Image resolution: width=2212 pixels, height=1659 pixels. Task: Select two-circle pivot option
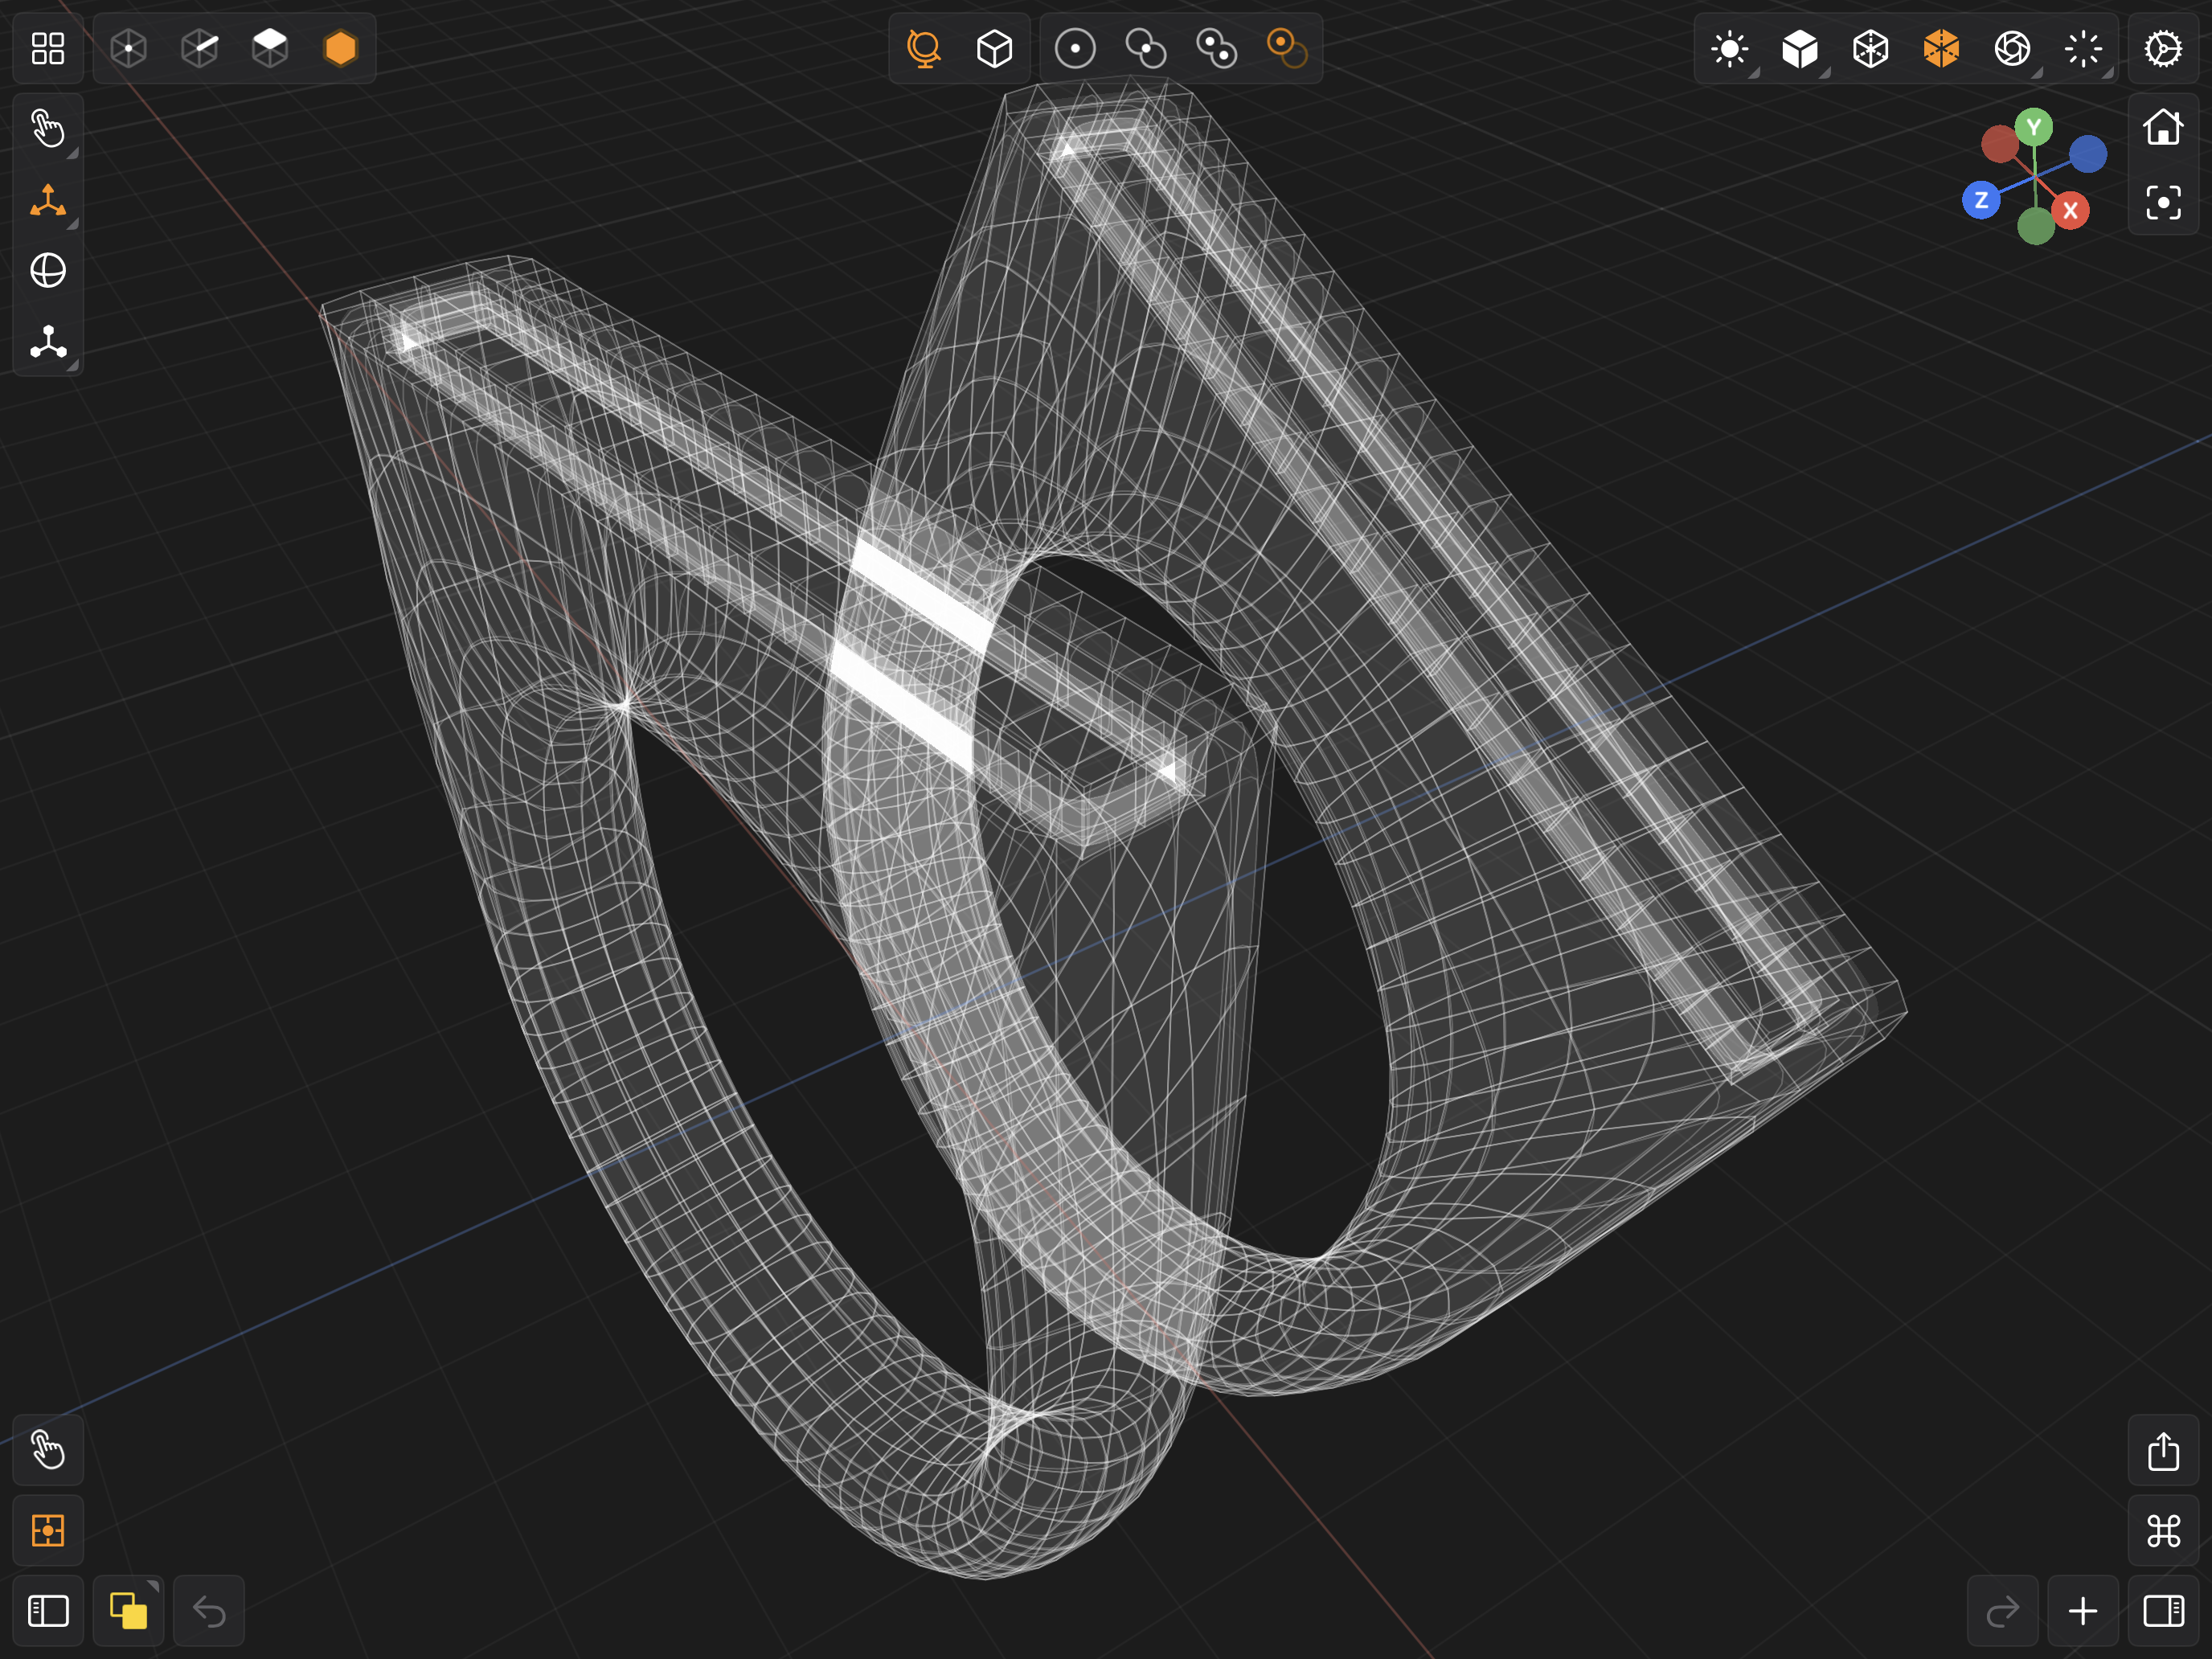coord(1146,48)
